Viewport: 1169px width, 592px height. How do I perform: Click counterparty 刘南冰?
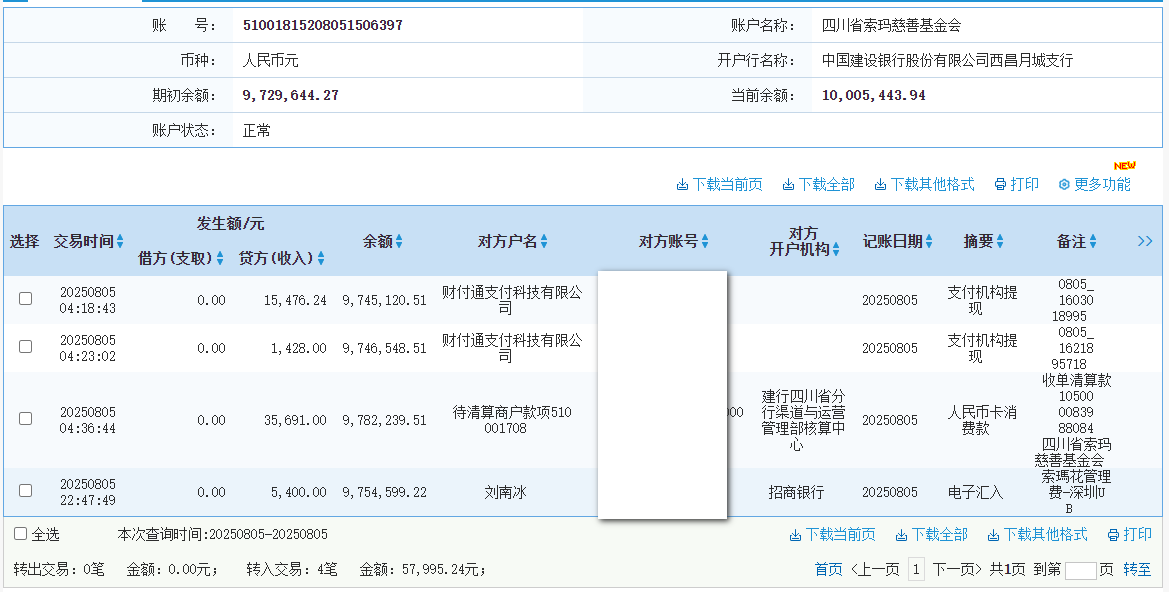pyautogui.click(x=505, y=492)
